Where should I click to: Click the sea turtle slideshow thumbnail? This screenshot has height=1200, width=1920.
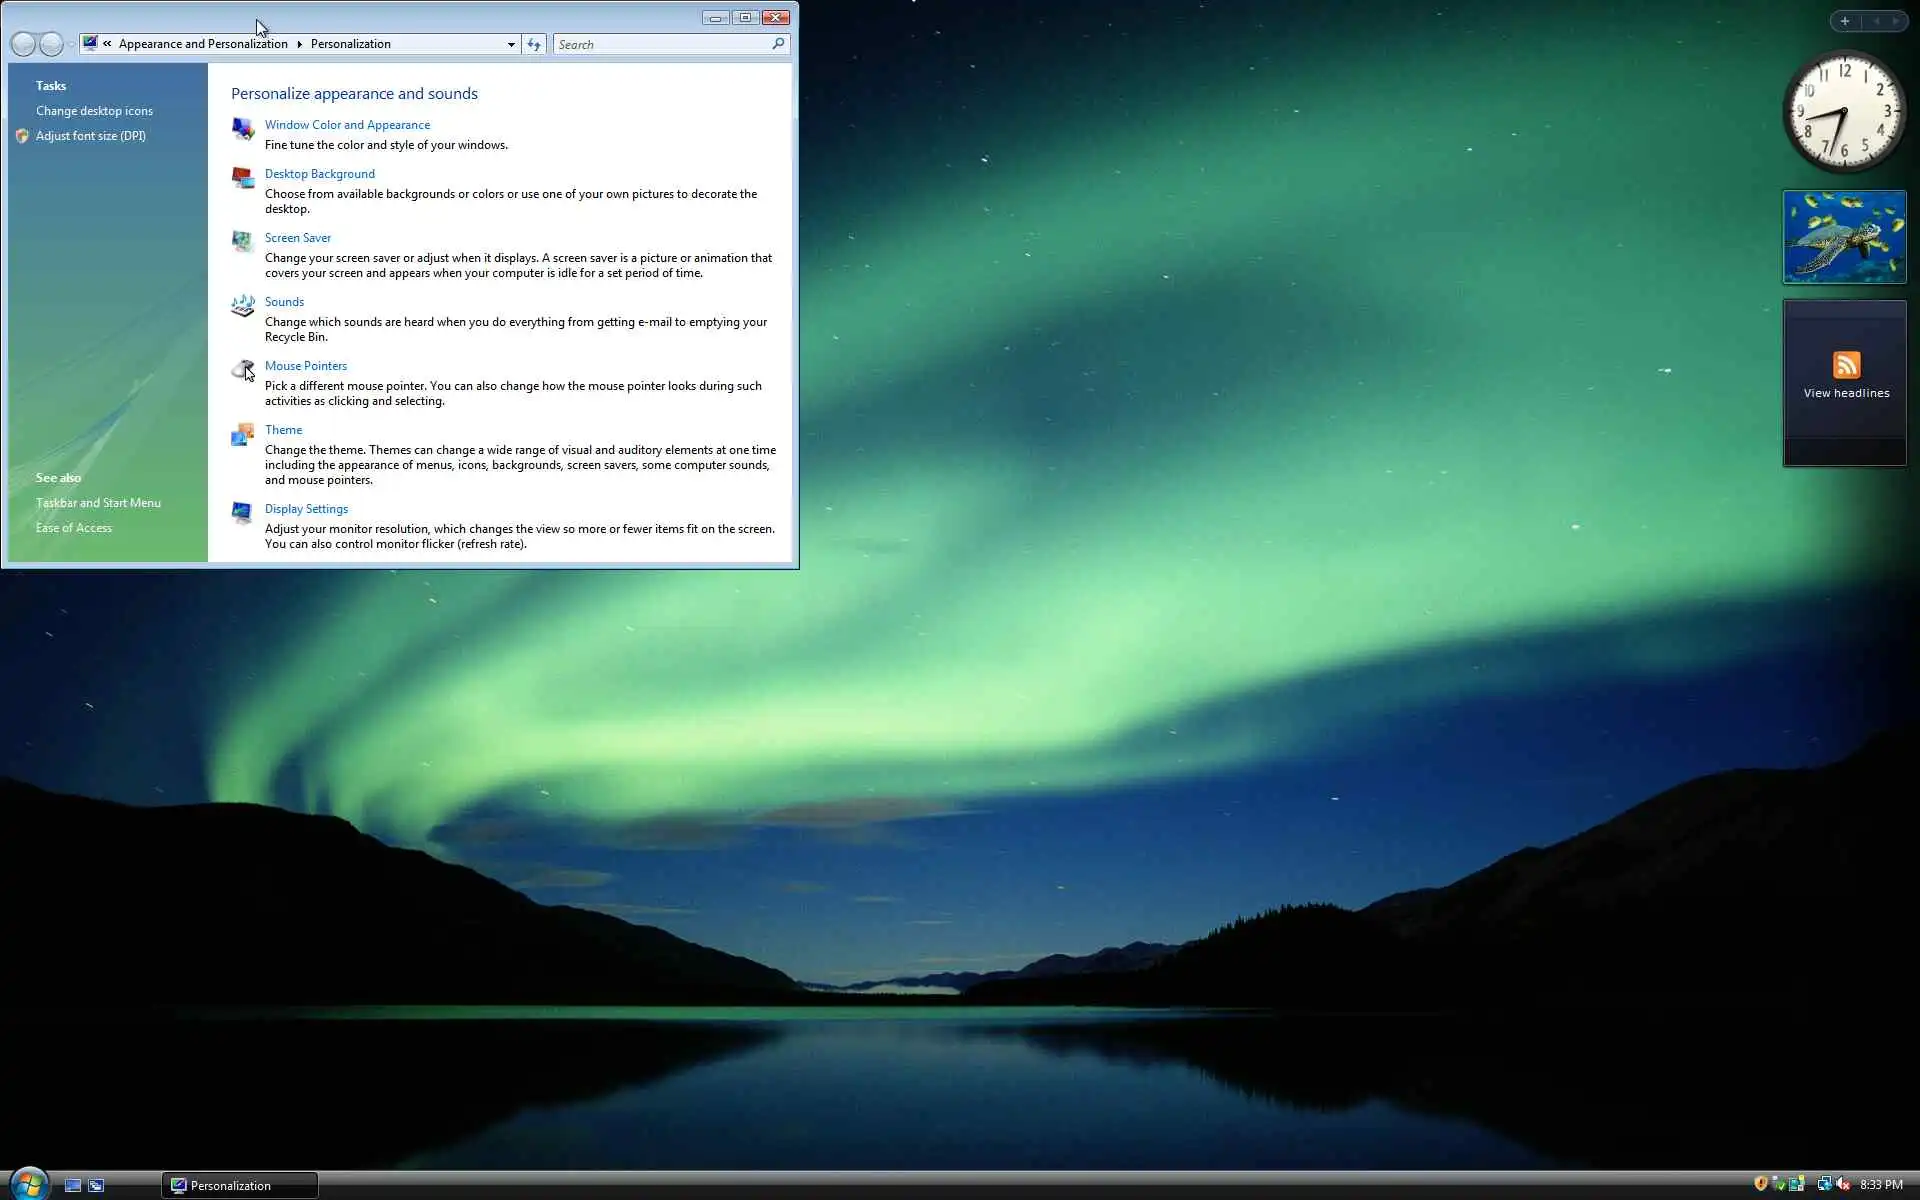[x=1844, y=237]
